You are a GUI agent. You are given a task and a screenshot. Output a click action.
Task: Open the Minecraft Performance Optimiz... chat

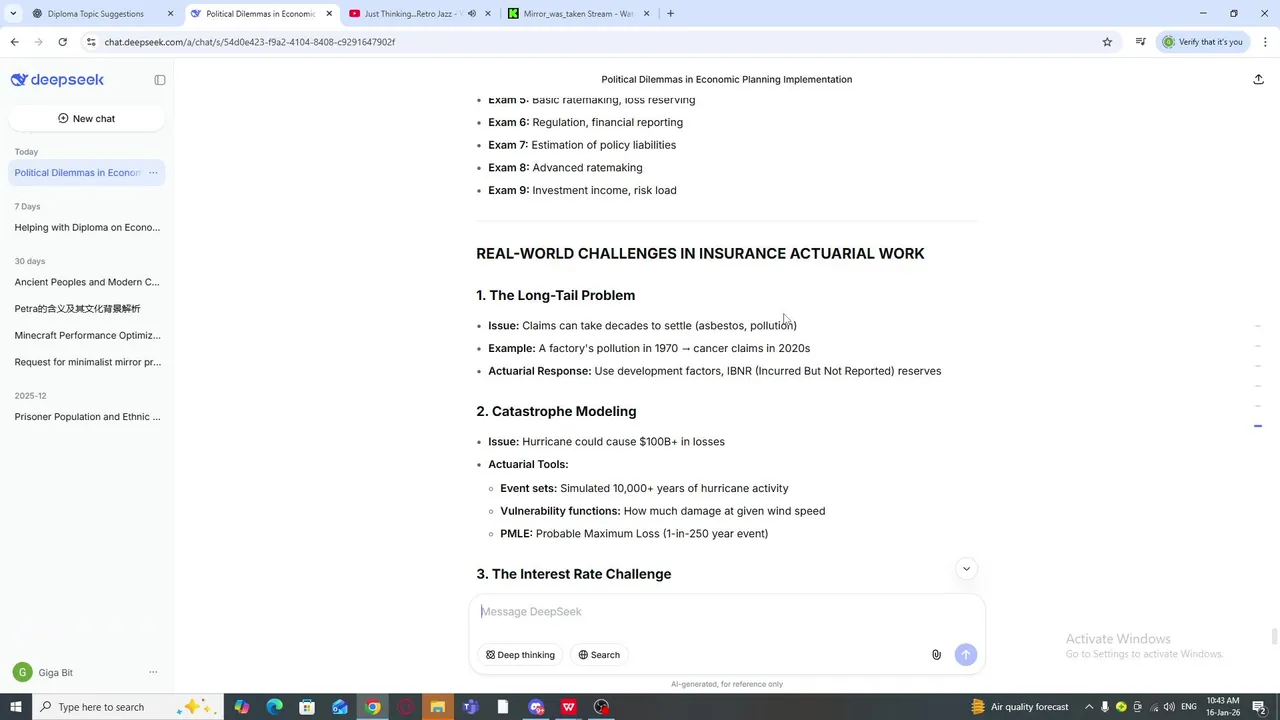click(87, 335)
